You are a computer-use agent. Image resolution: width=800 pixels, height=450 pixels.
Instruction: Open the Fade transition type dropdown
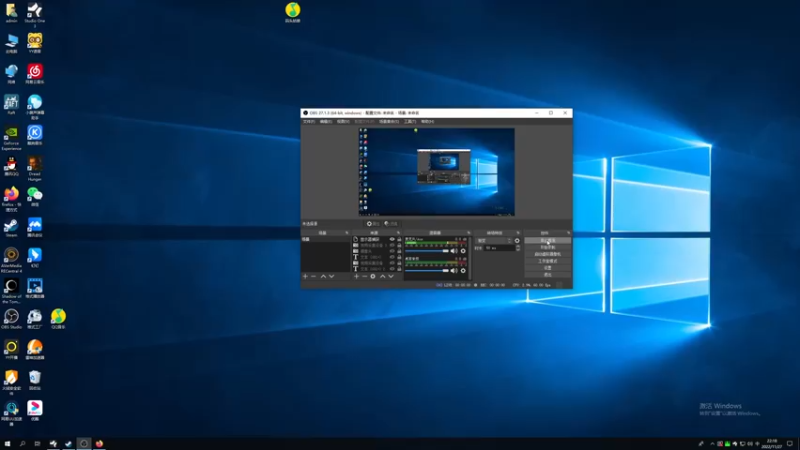click(493, 240)
